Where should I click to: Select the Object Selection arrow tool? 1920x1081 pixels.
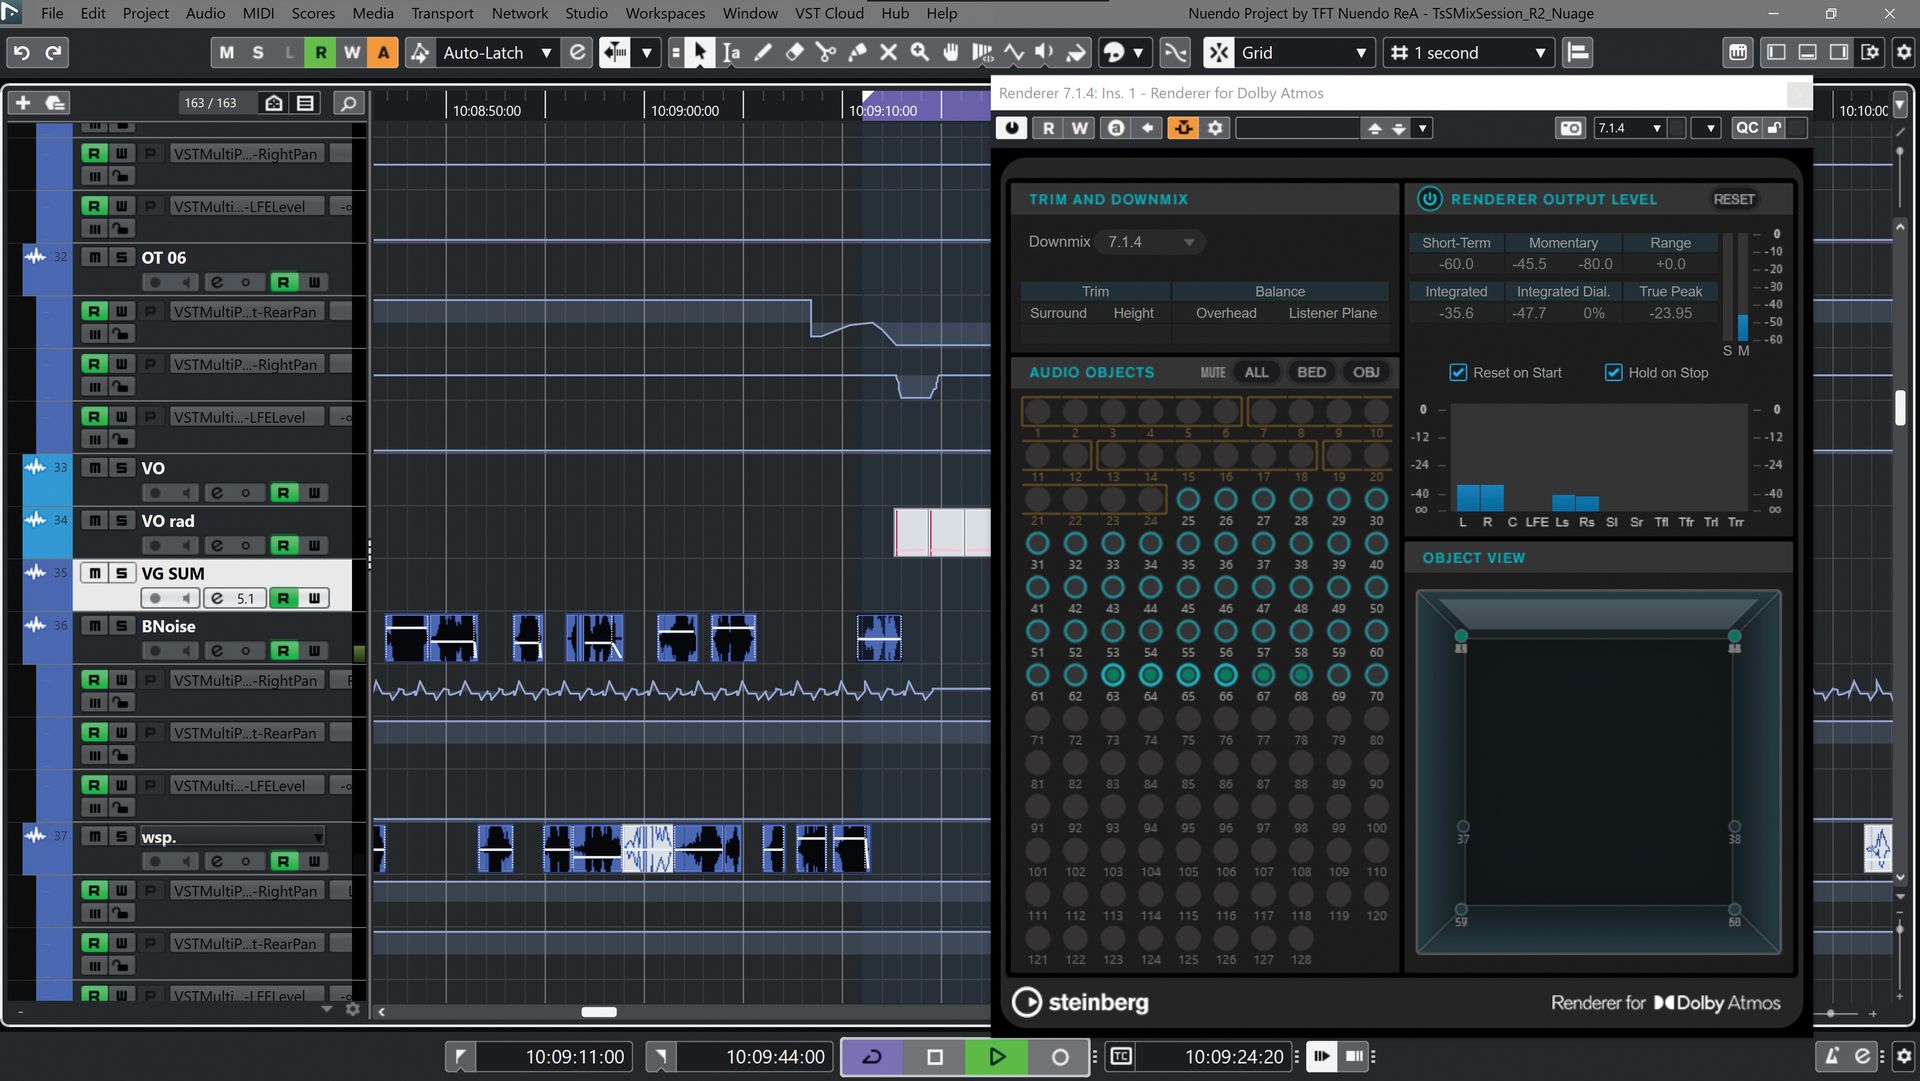(700, 52)
